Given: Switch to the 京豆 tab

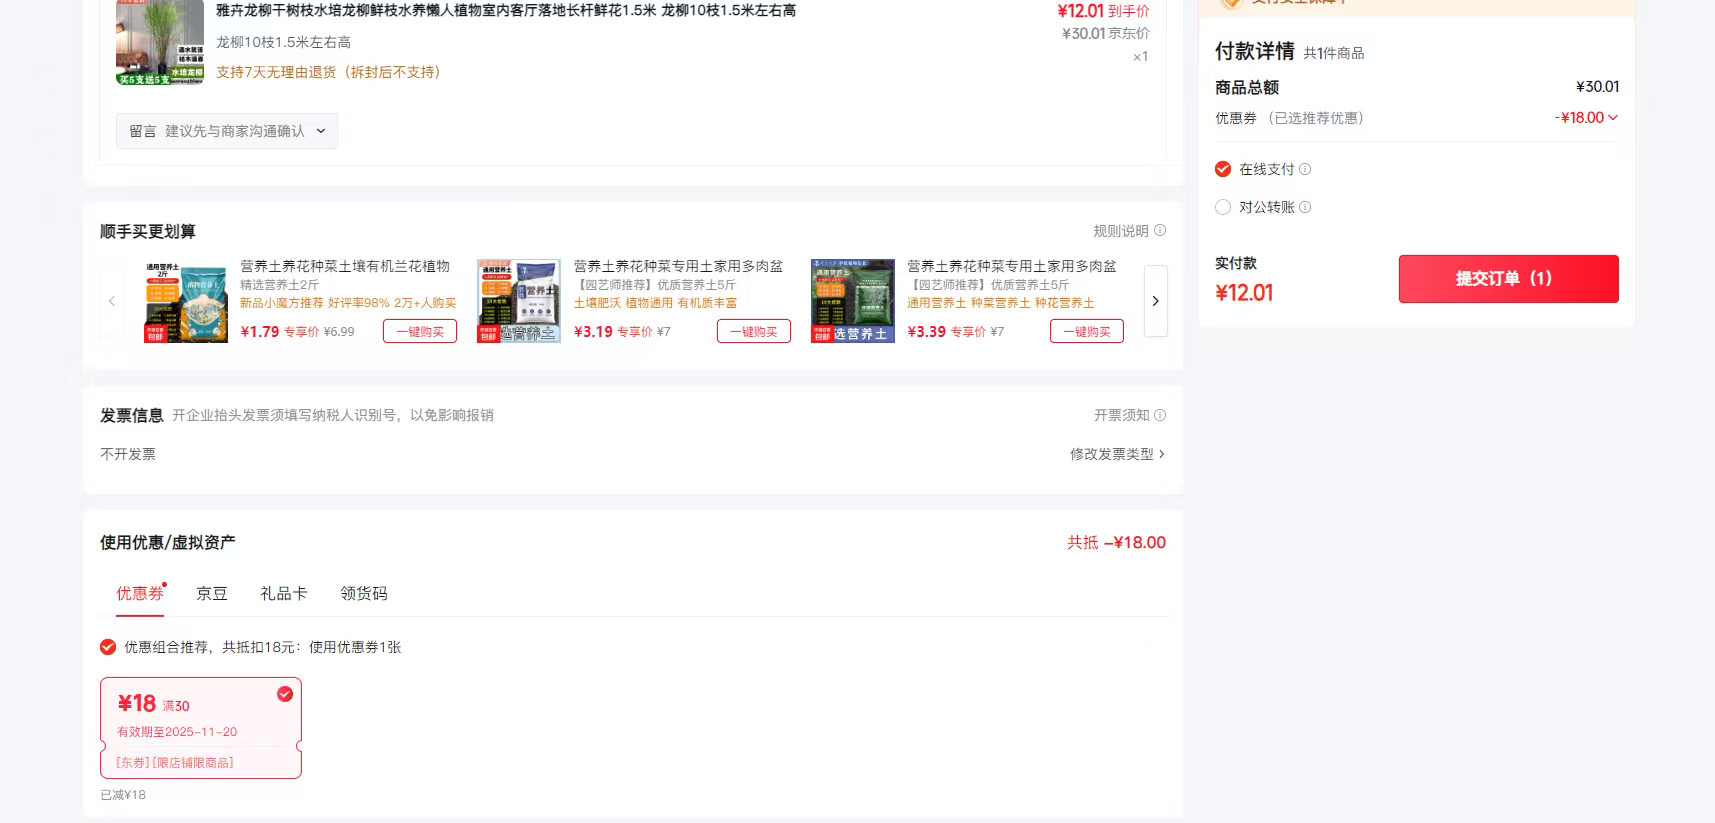Looking at the screenshot, I should (x=212, y=594).
